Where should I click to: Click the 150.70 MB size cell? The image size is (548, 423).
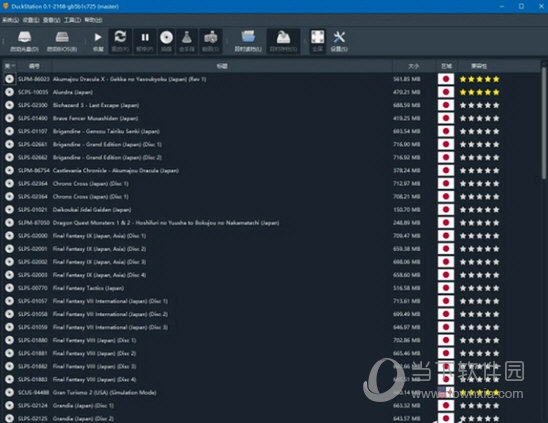(407, 209)
